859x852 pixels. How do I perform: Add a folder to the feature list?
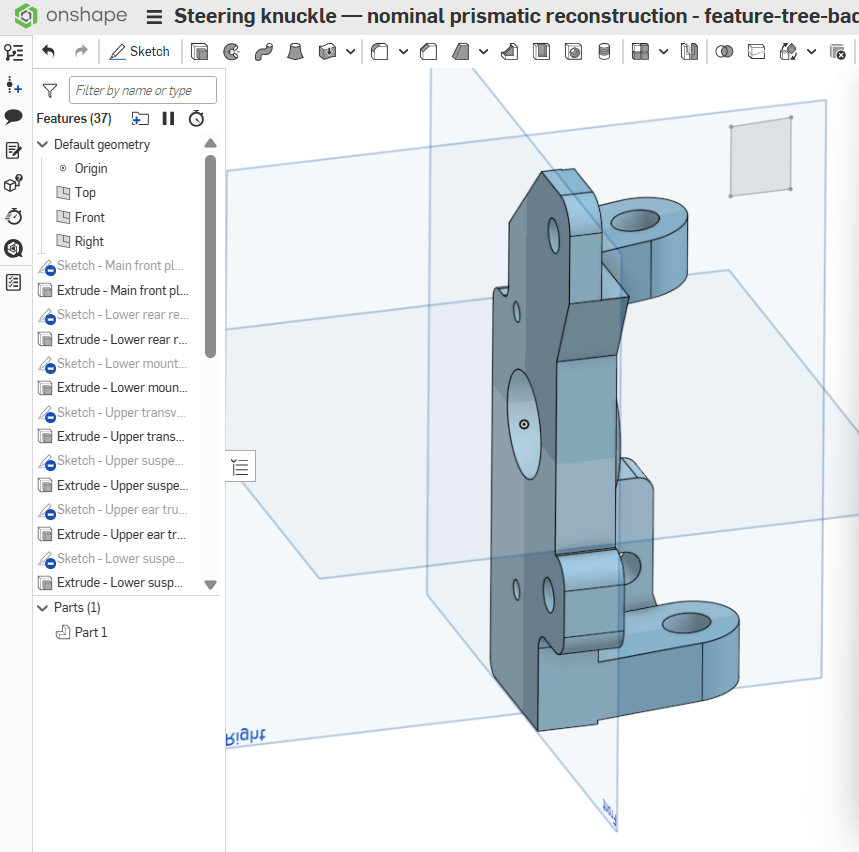point(140,118)
